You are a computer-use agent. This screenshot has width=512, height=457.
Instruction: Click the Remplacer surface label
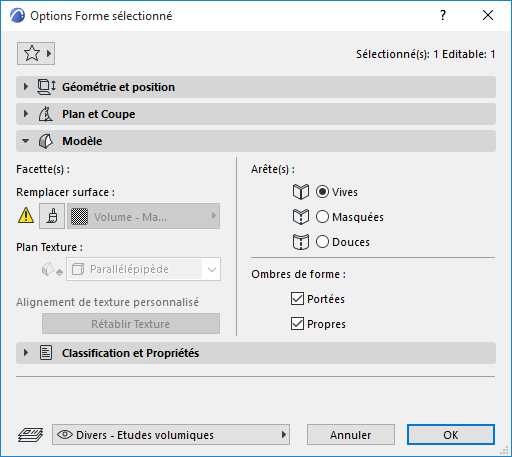pos(65,192)
